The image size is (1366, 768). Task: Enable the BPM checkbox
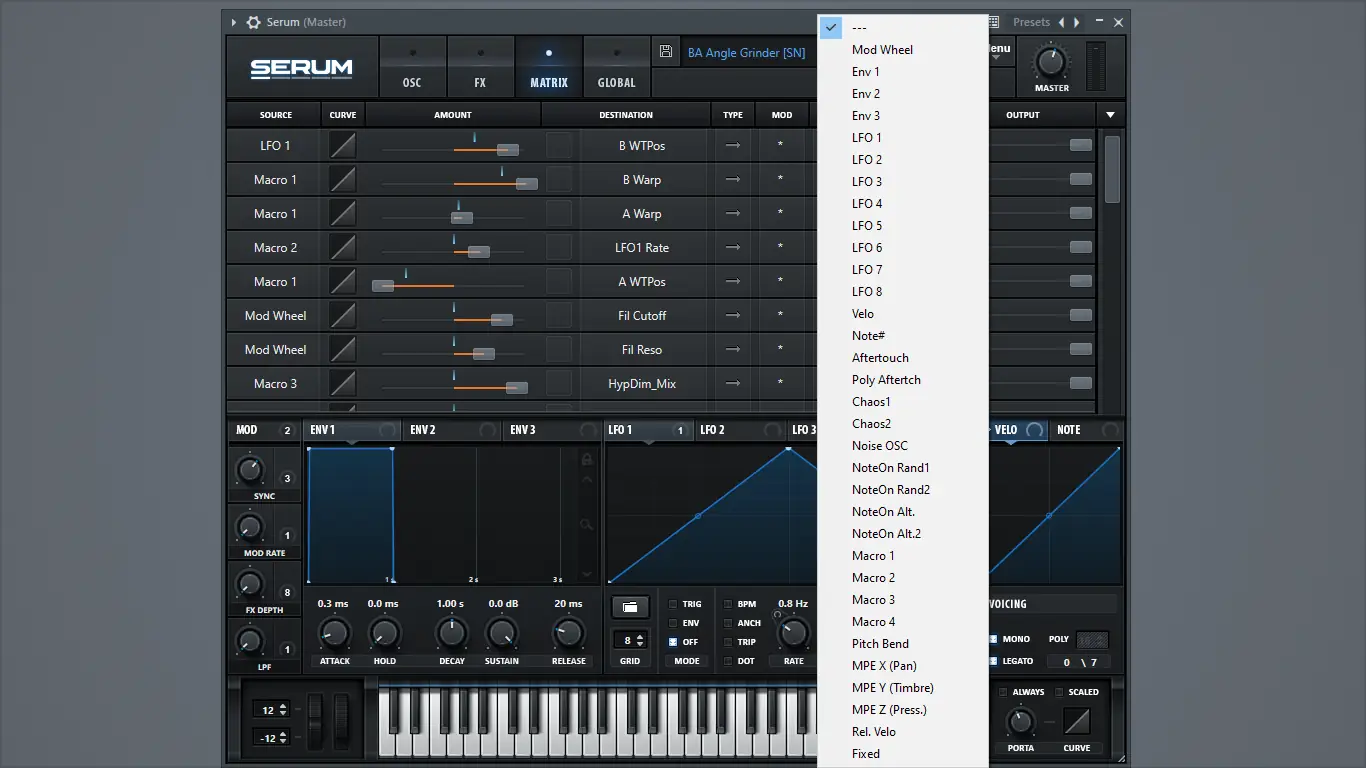click(728, 604)
